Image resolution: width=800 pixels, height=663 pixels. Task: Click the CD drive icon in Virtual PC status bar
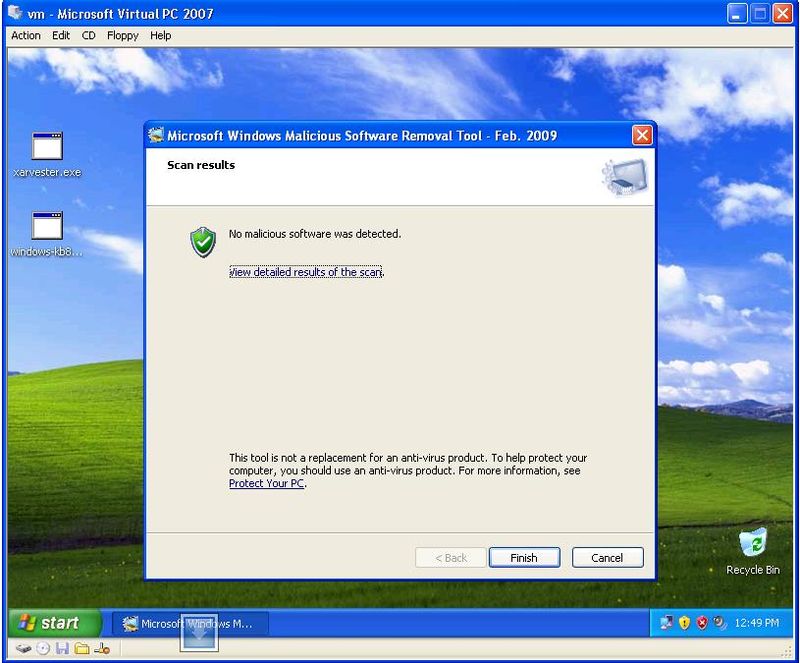[x=43, y=648]
